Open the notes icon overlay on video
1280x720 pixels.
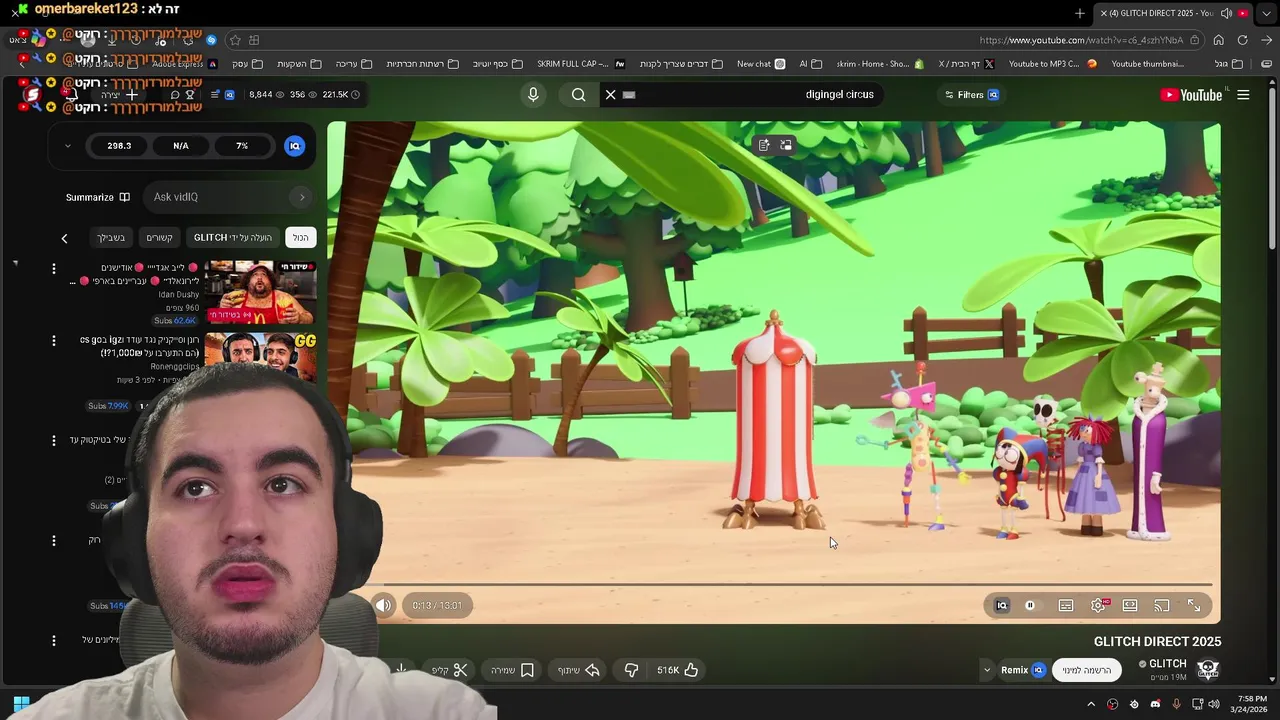click(x=764, y=145)
